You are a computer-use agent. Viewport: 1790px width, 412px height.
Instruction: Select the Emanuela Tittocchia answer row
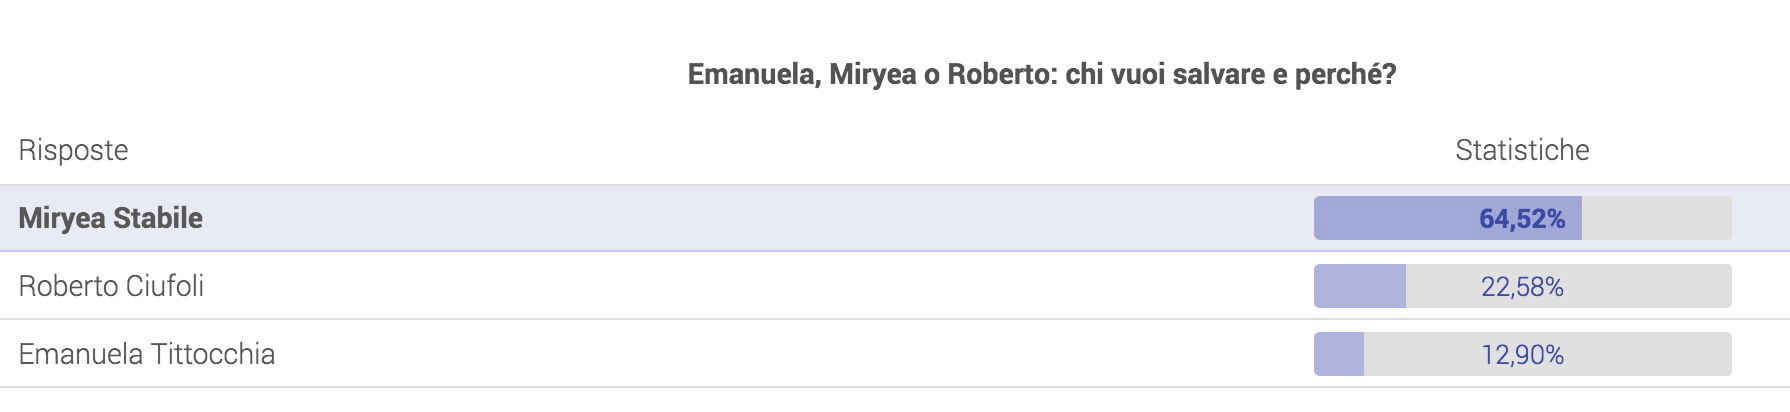point(895,354)
